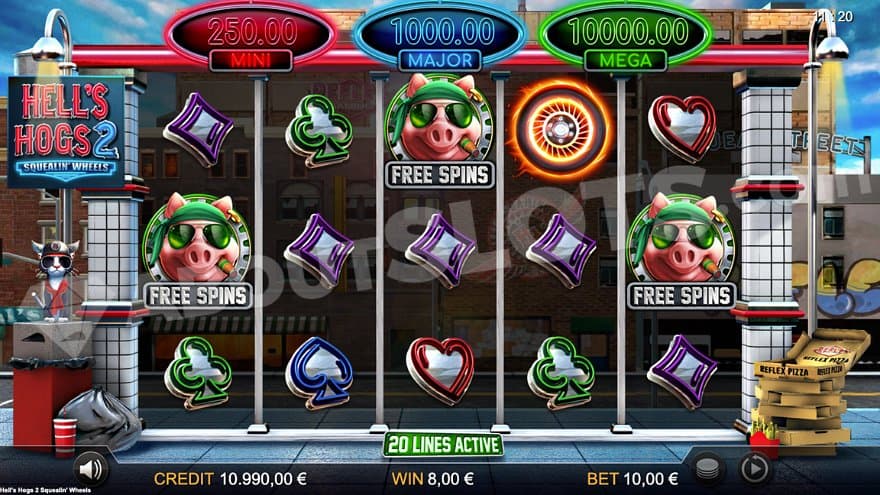Click the Free Spins pig on reel three
The height and width of the screenshot is (495, 880).
click(440, 130)
